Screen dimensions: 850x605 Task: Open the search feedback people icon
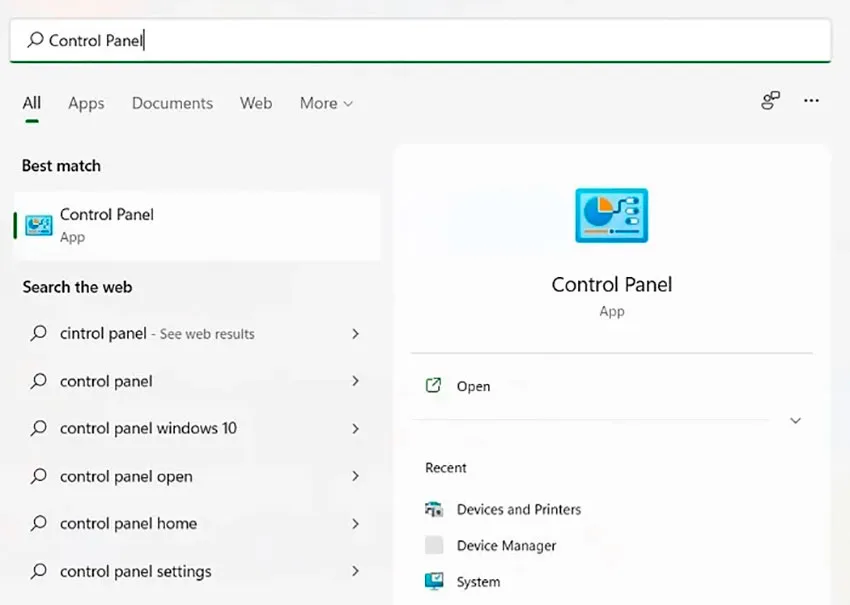point(770,100)
